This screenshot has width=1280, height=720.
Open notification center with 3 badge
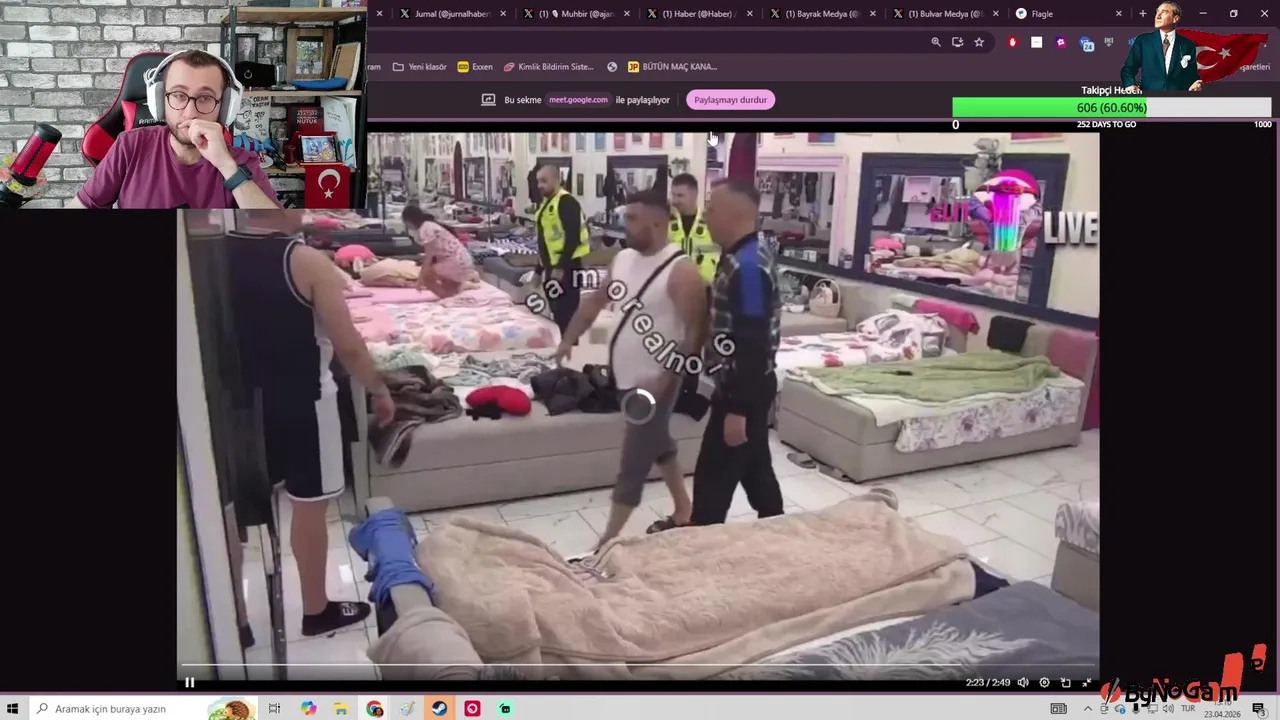[1258, 709]
